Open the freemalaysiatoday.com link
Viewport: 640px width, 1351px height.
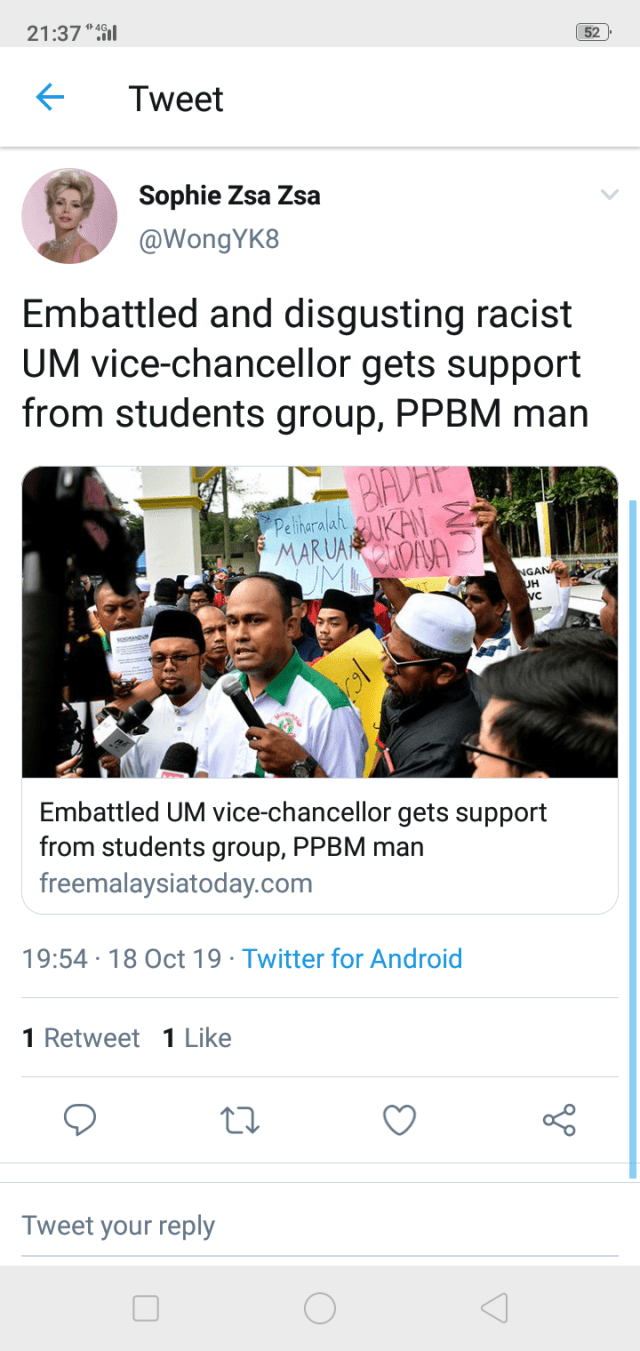coord(176,884)
